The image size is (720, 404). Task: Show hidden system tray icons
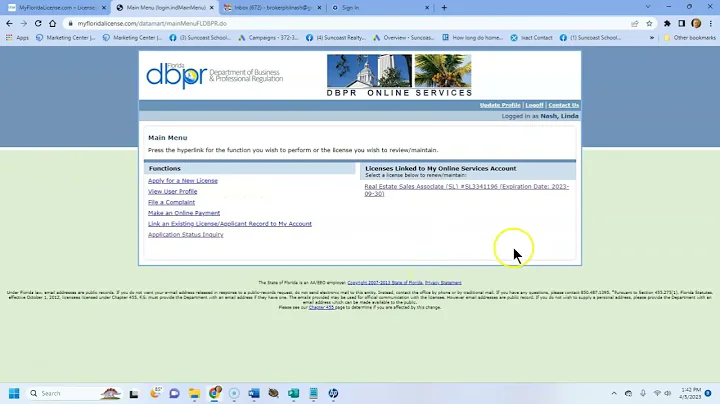(x=614, y=393)
